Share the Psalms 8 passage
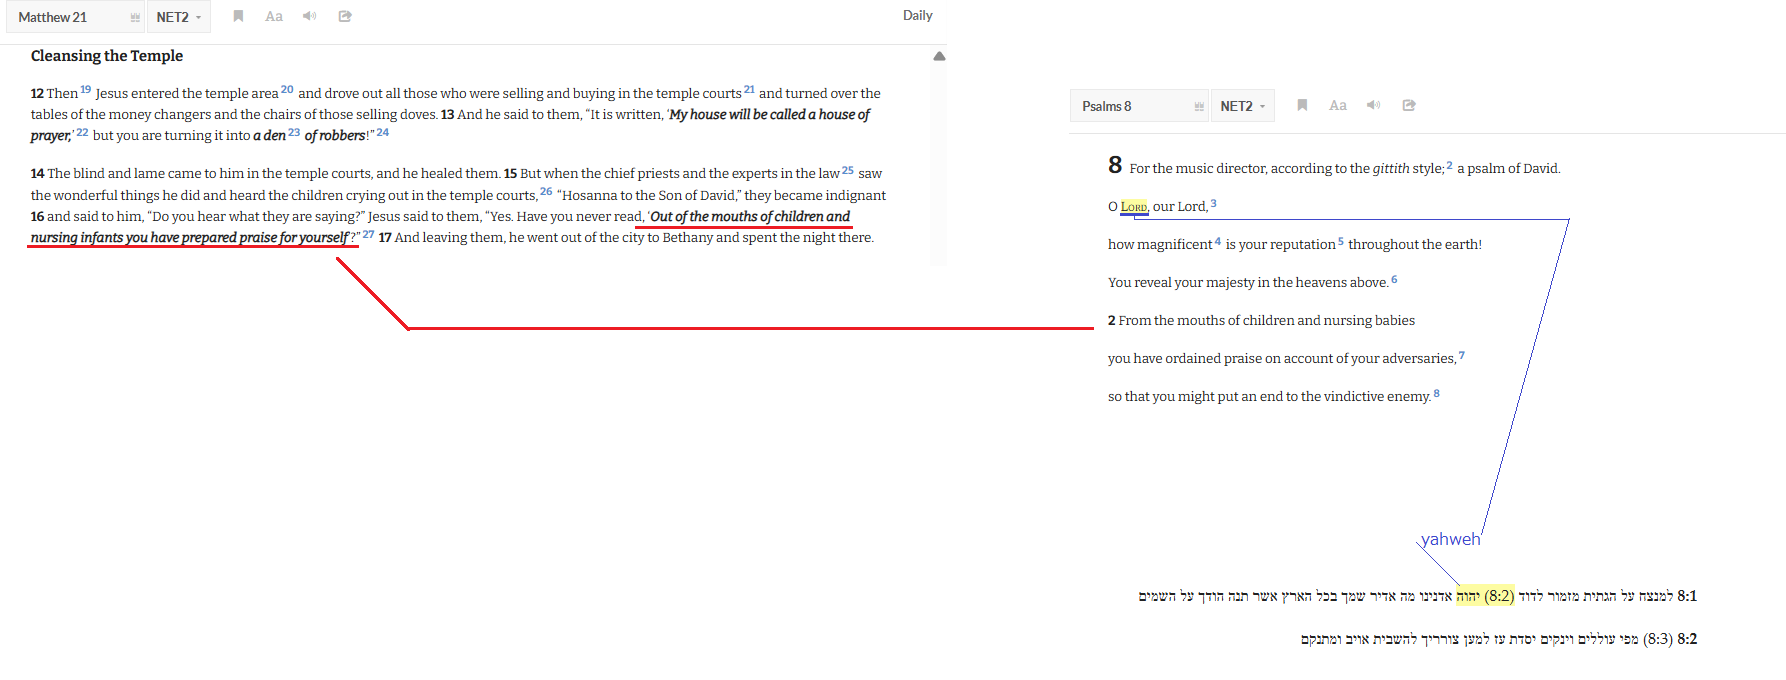 [1409, 105]
